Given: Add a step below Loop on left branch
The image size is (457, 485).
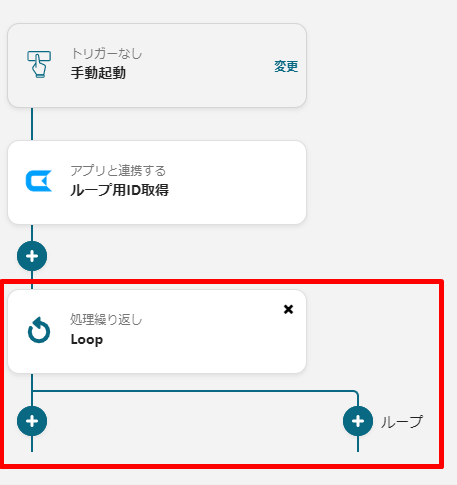Looking at the screenshot, I should pyautogui.click(x=32, y=421).
